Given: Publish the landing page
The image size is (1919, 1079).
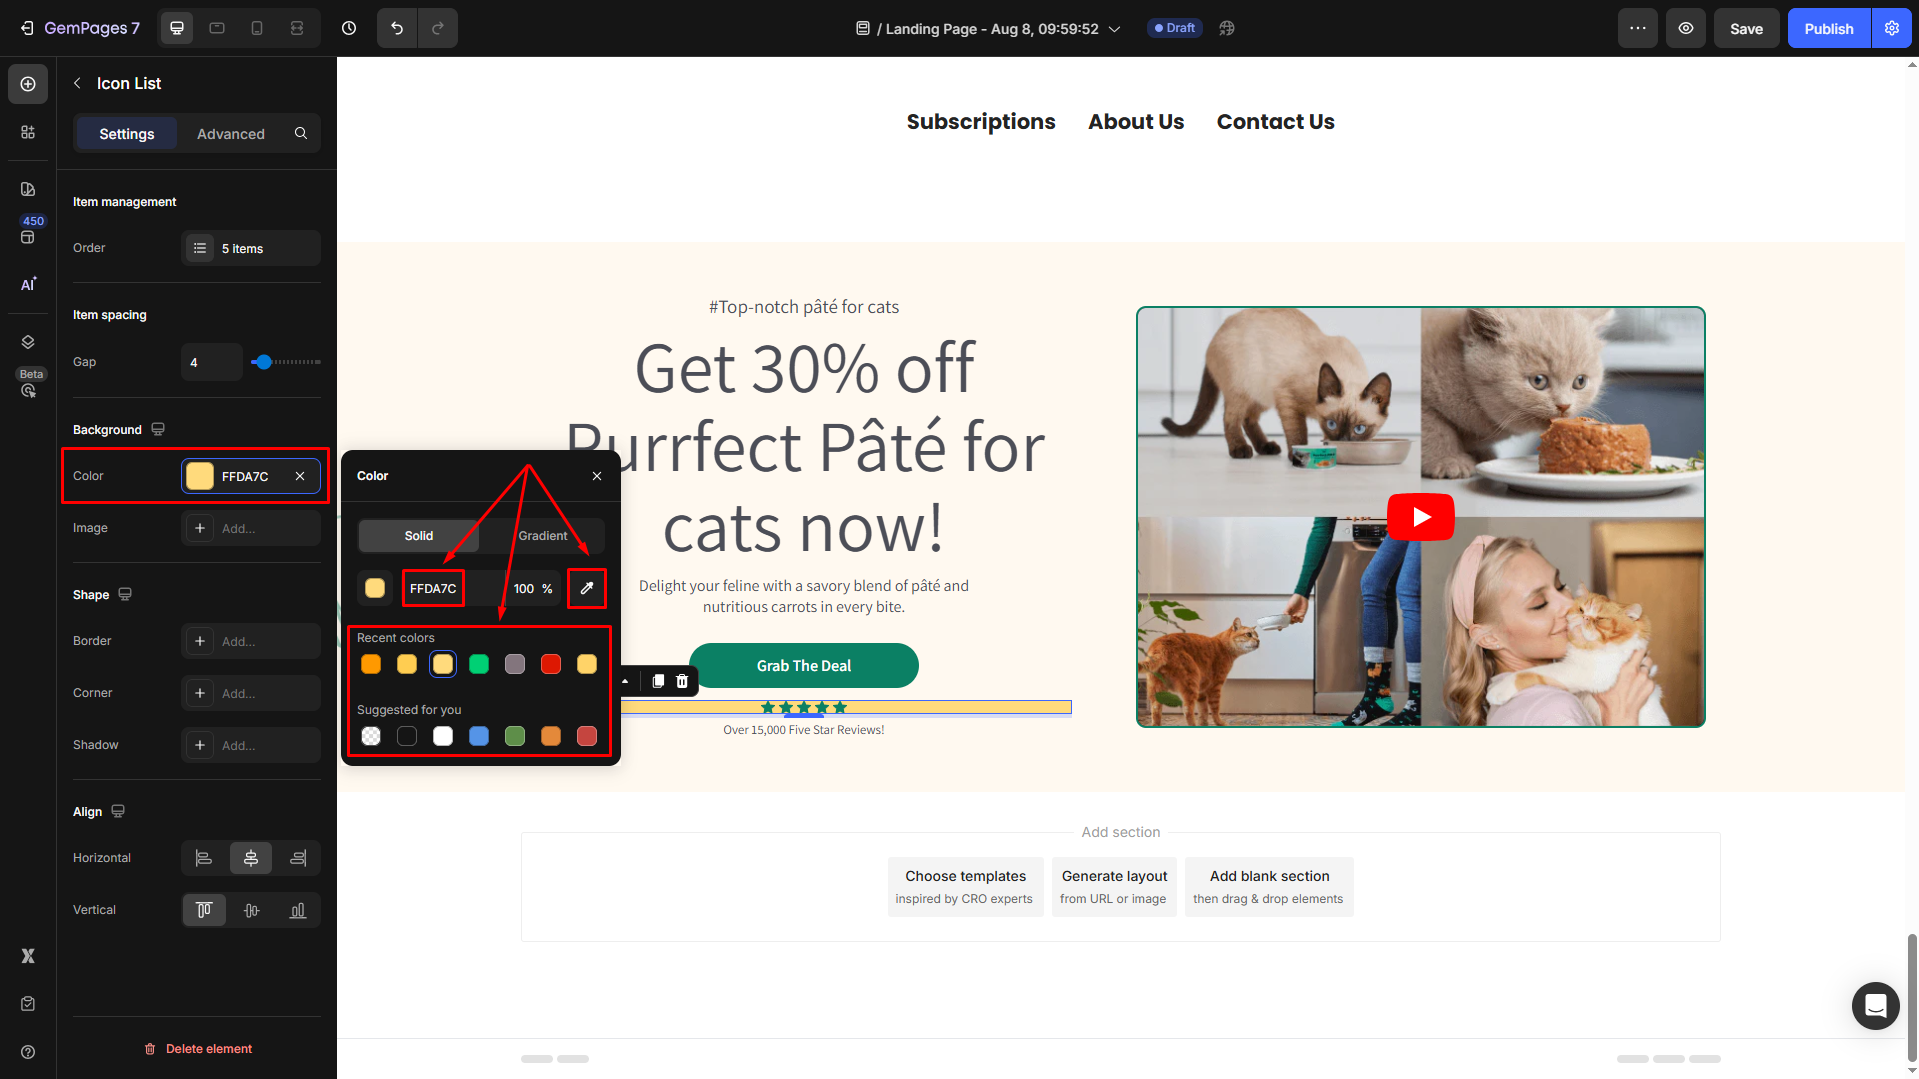Looking at the screenshot, I should pos(1829,28).
